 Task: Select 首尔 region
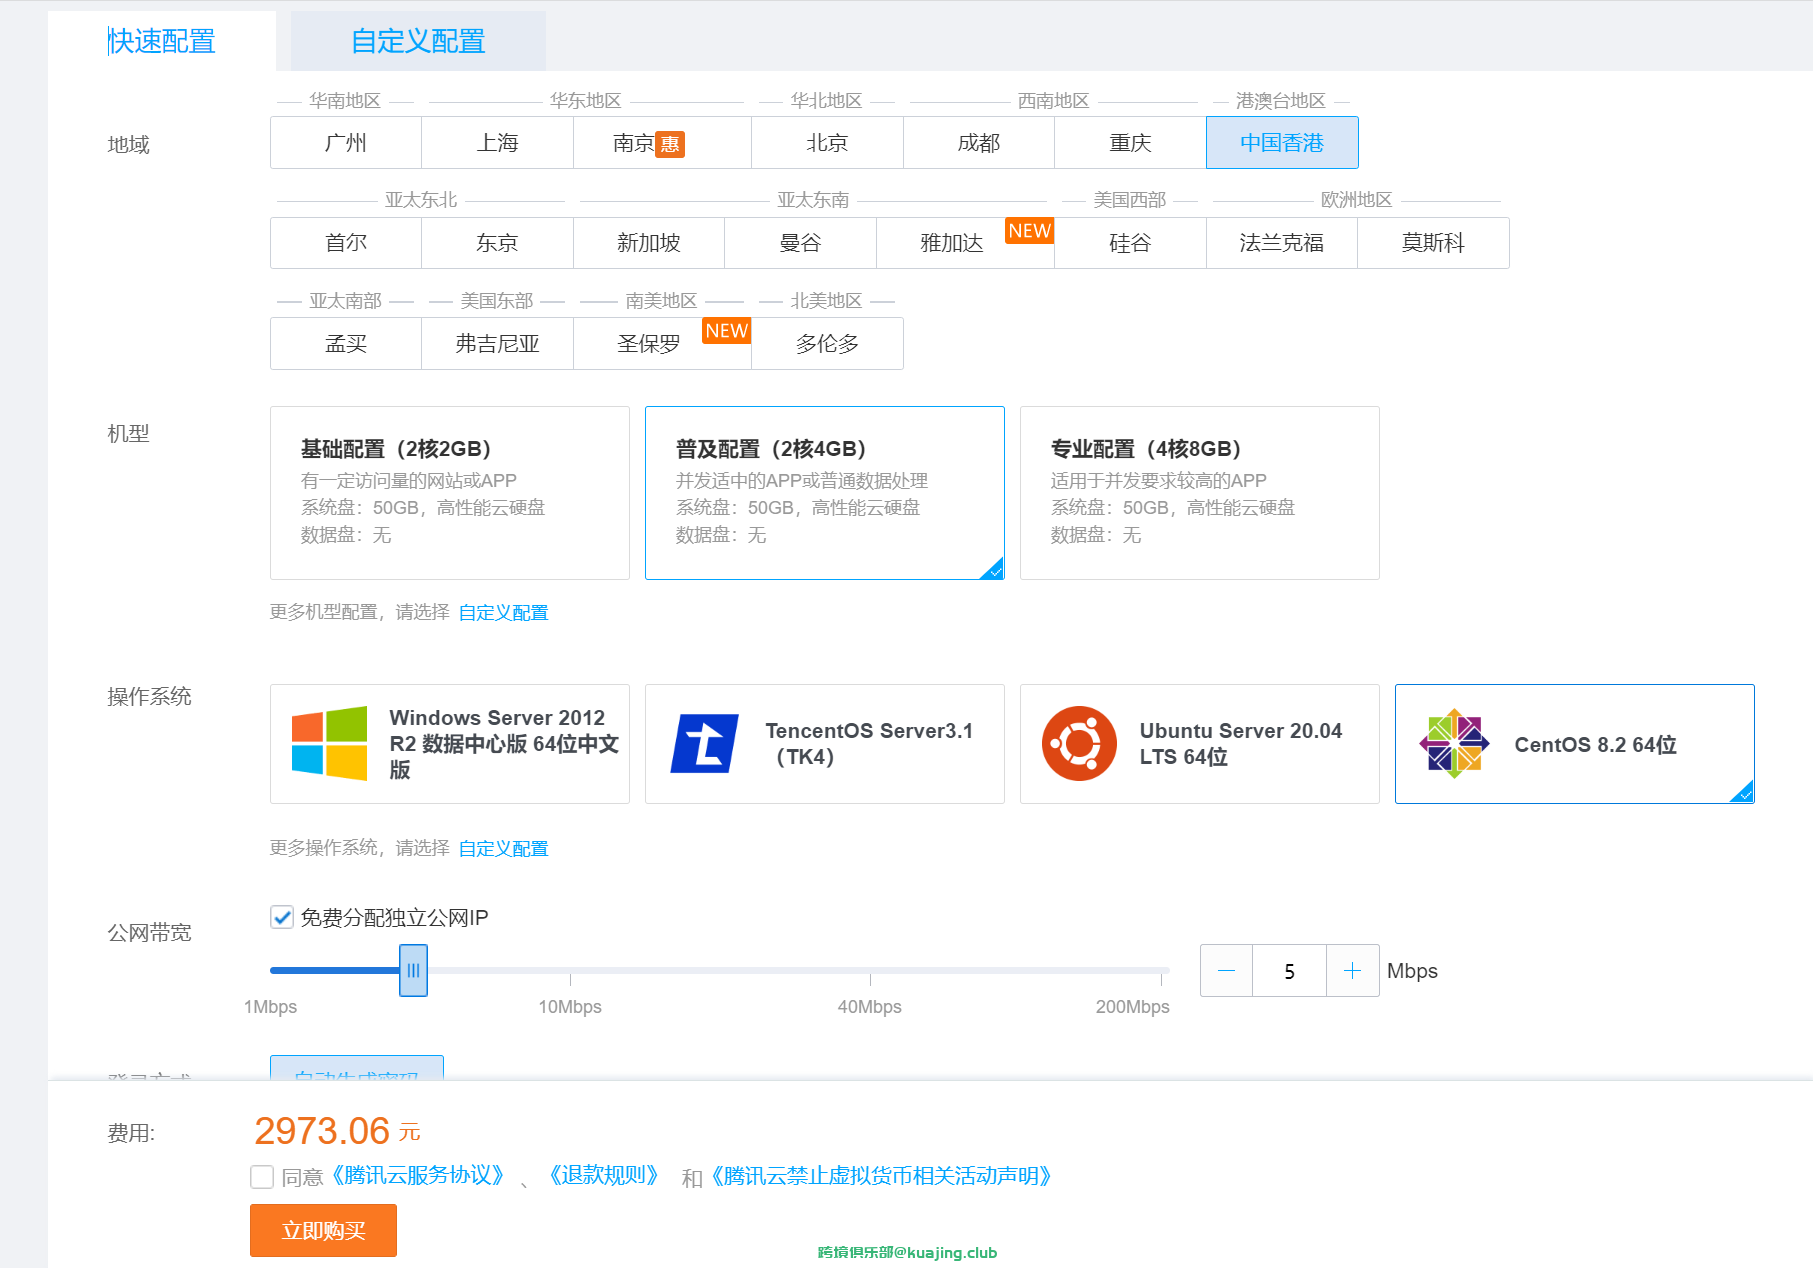pyautogui.click(x=346, y=243)
